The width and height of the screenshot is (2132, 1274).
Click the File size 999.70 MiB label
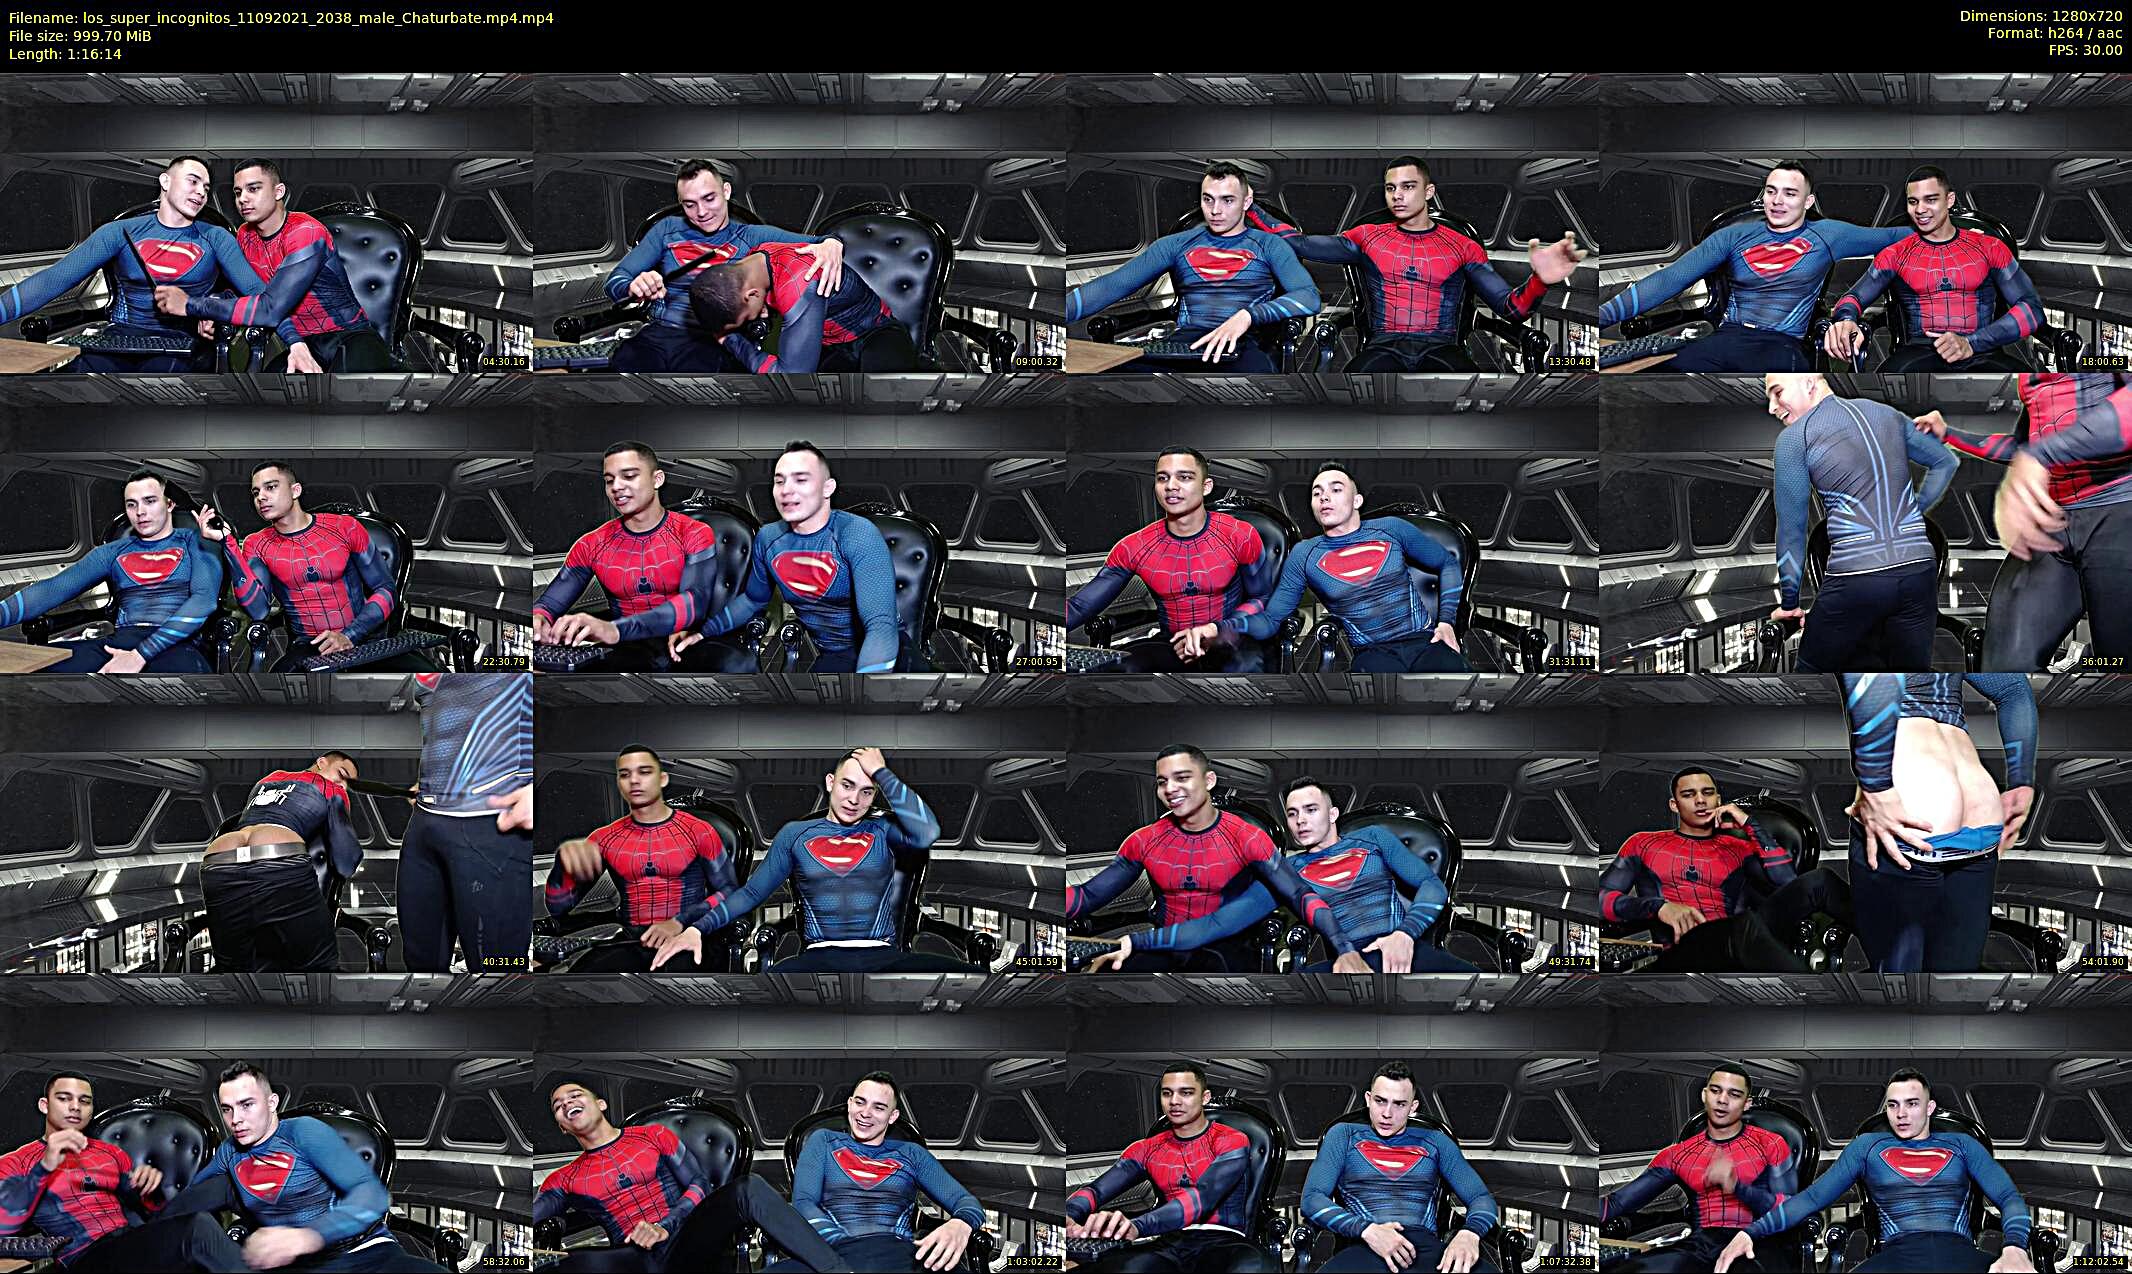80,36
